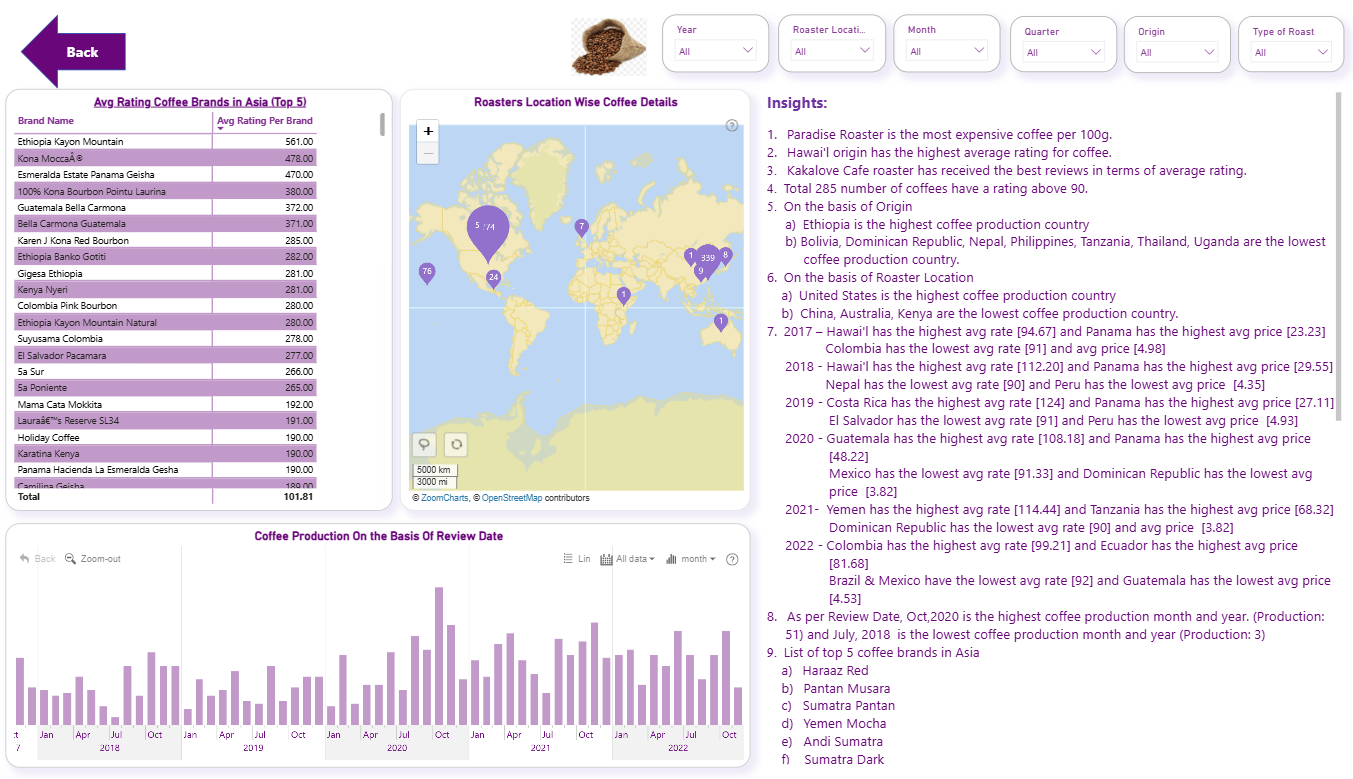
Task: Click Zoom-out on the production chart
Action: point(93,559)
